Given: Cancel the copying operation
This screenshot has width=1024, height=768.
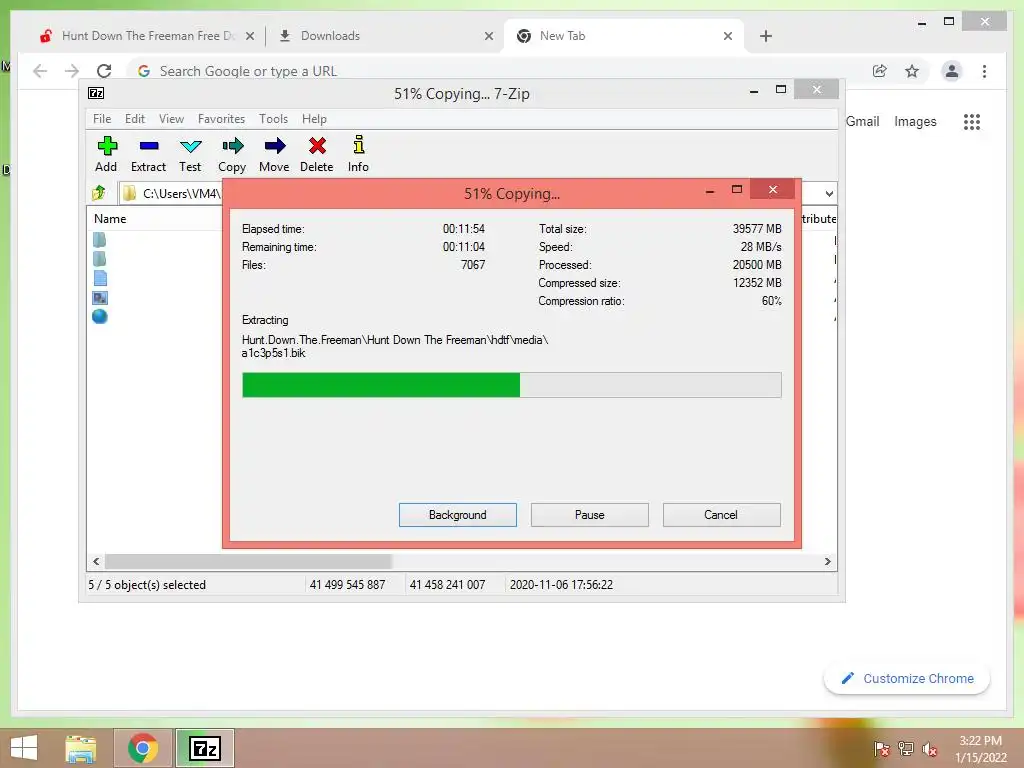Looking at the screenshot, I should tap(721, 515).
